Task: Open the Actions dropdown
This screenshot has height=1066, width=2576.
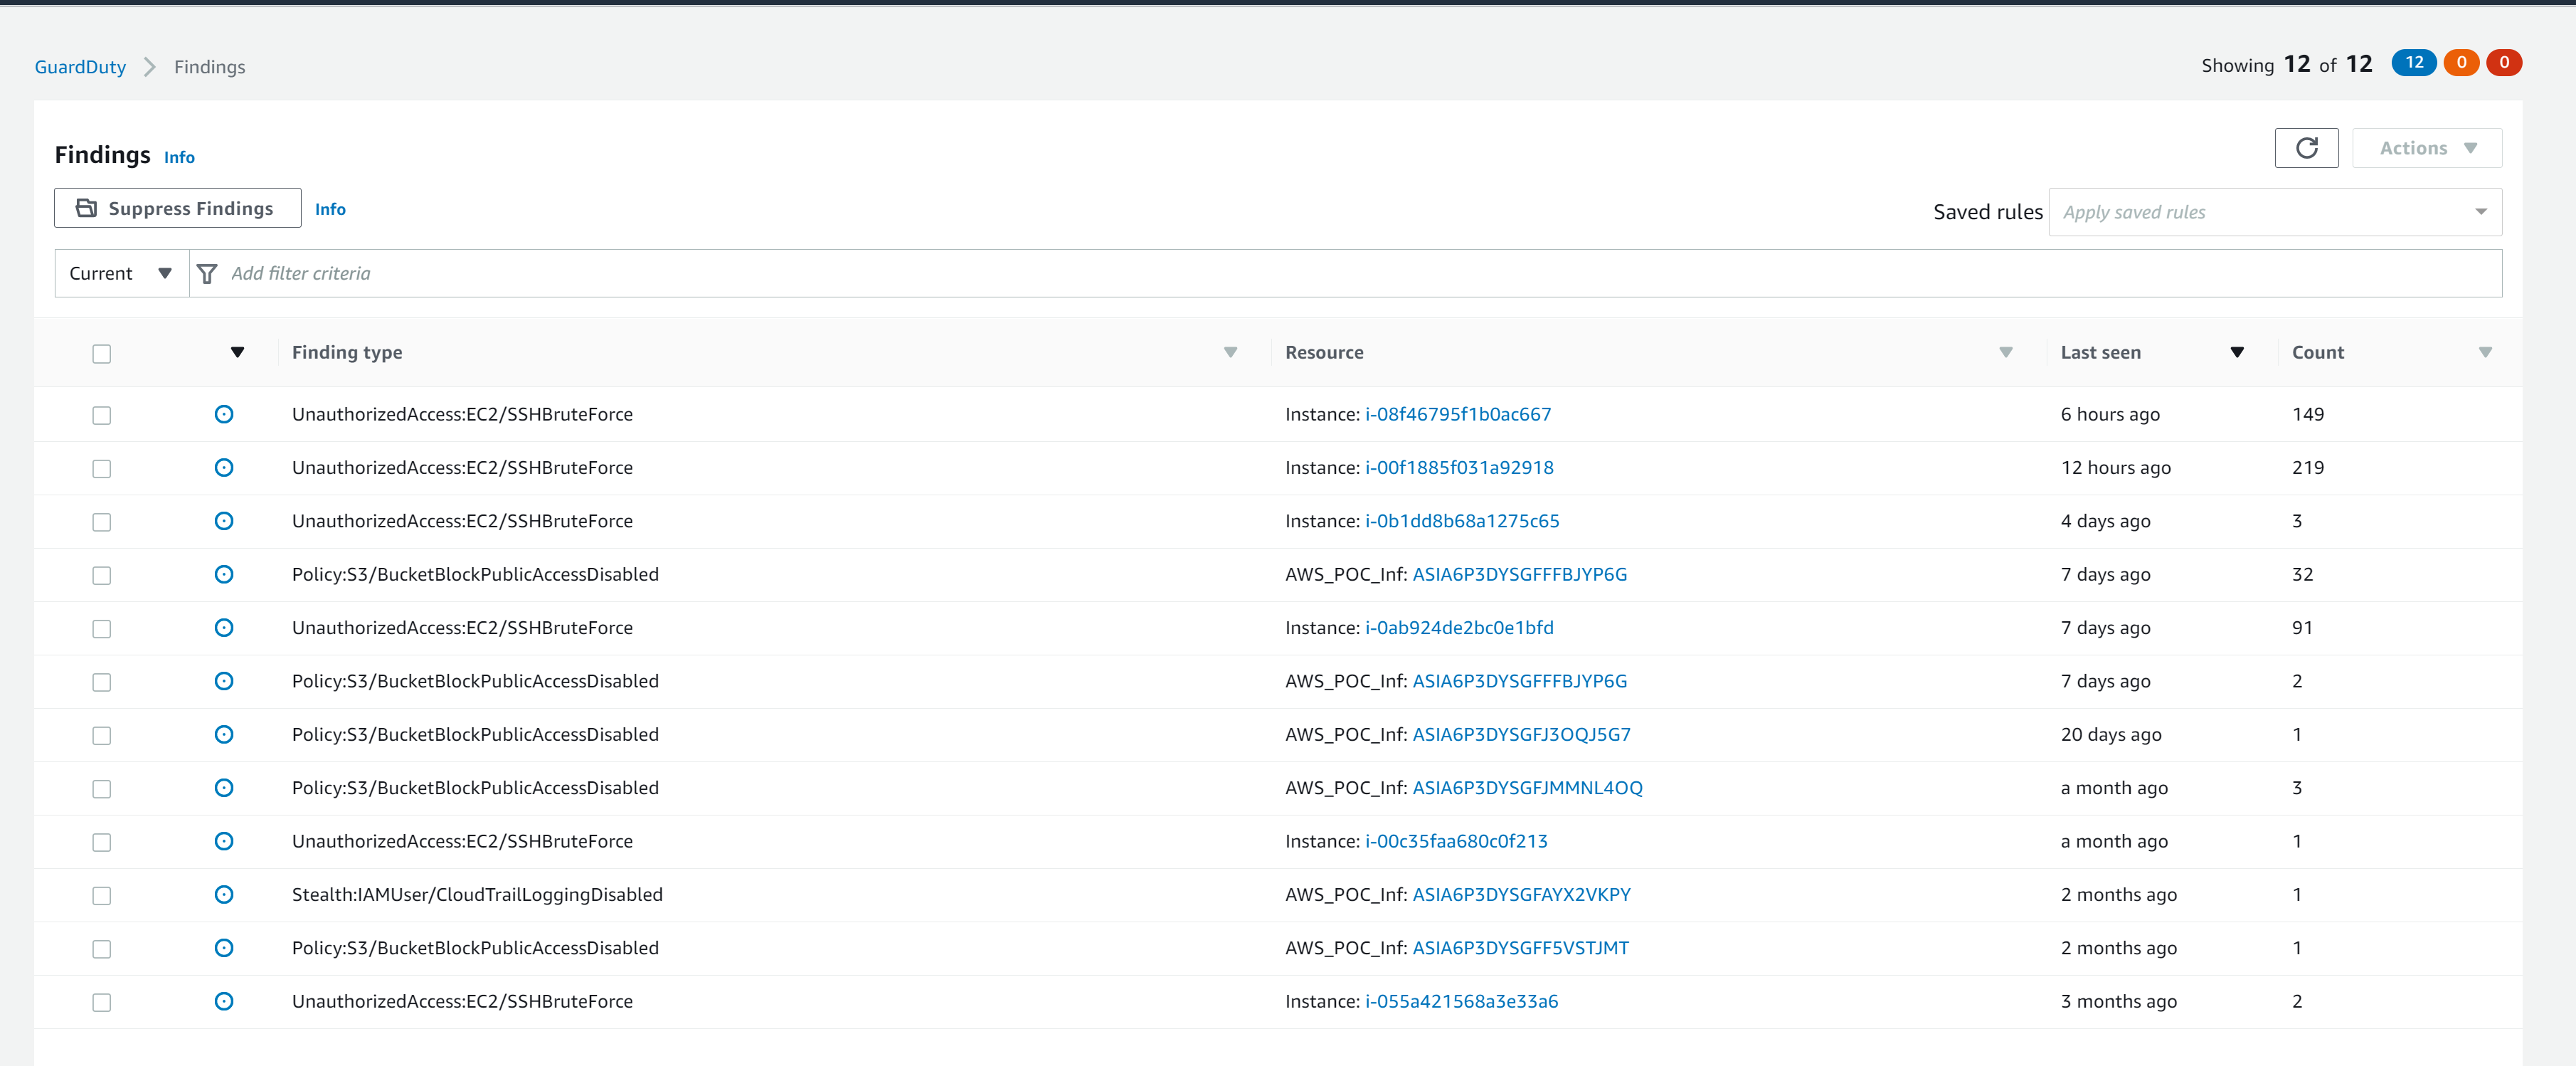Action: tap(2427, 147)
